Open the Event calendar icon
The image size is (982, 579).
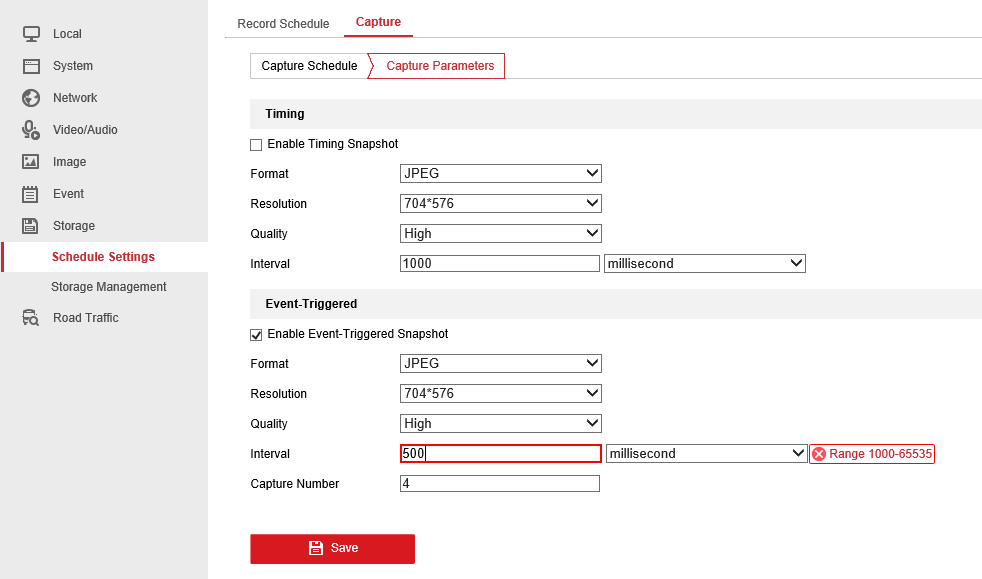point(31,194)
